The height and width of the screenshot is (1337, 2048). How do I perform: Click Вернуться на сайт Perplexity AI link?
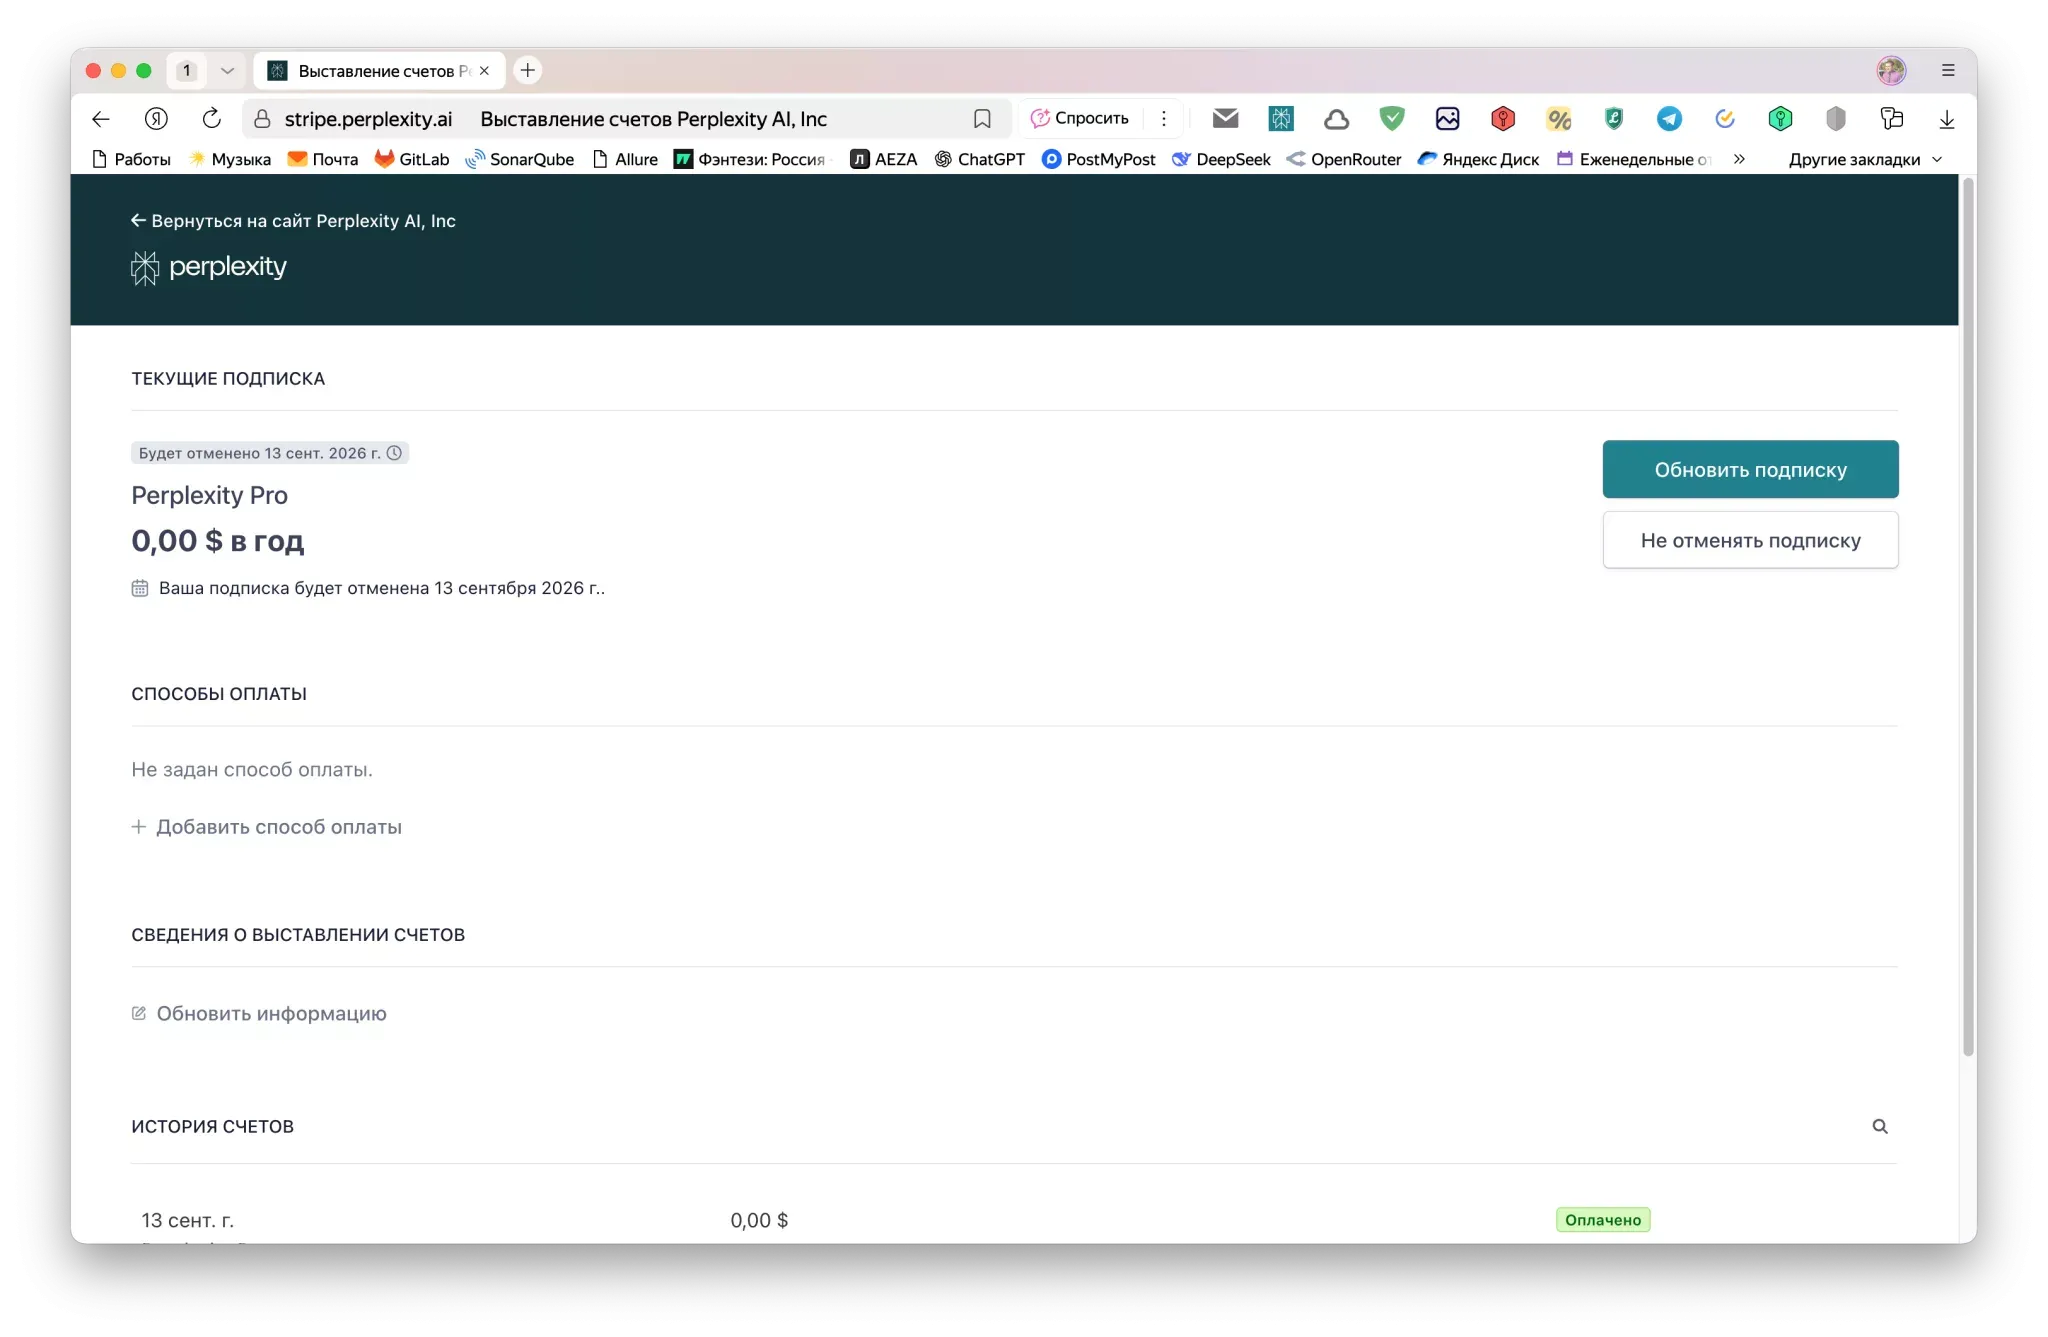pos(293,221)
